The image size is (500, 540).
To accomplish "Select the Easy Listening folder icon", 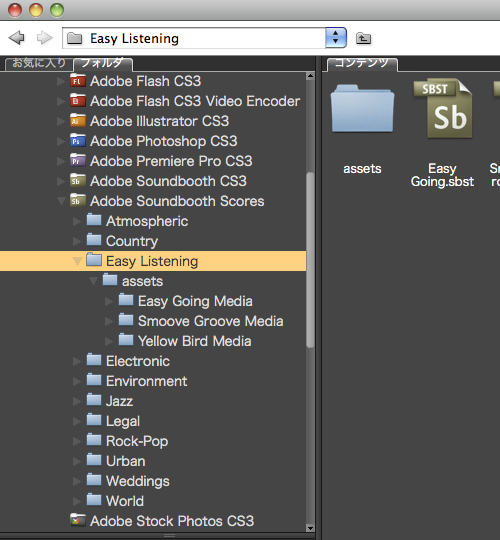I will (94, 260).
